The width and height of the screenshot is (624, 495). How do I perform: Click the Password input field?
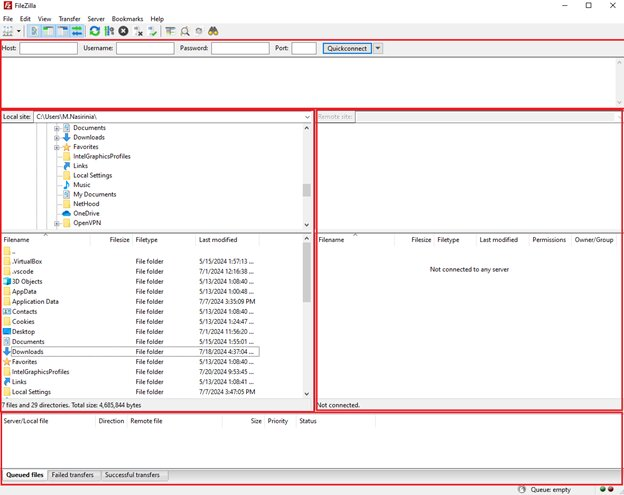coord(240,48)
